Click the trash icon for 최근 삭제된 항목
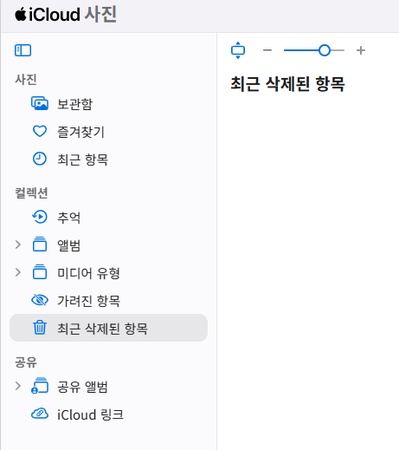Image resolution: width=399 pixels, height=450 pixels. point(40,327)
